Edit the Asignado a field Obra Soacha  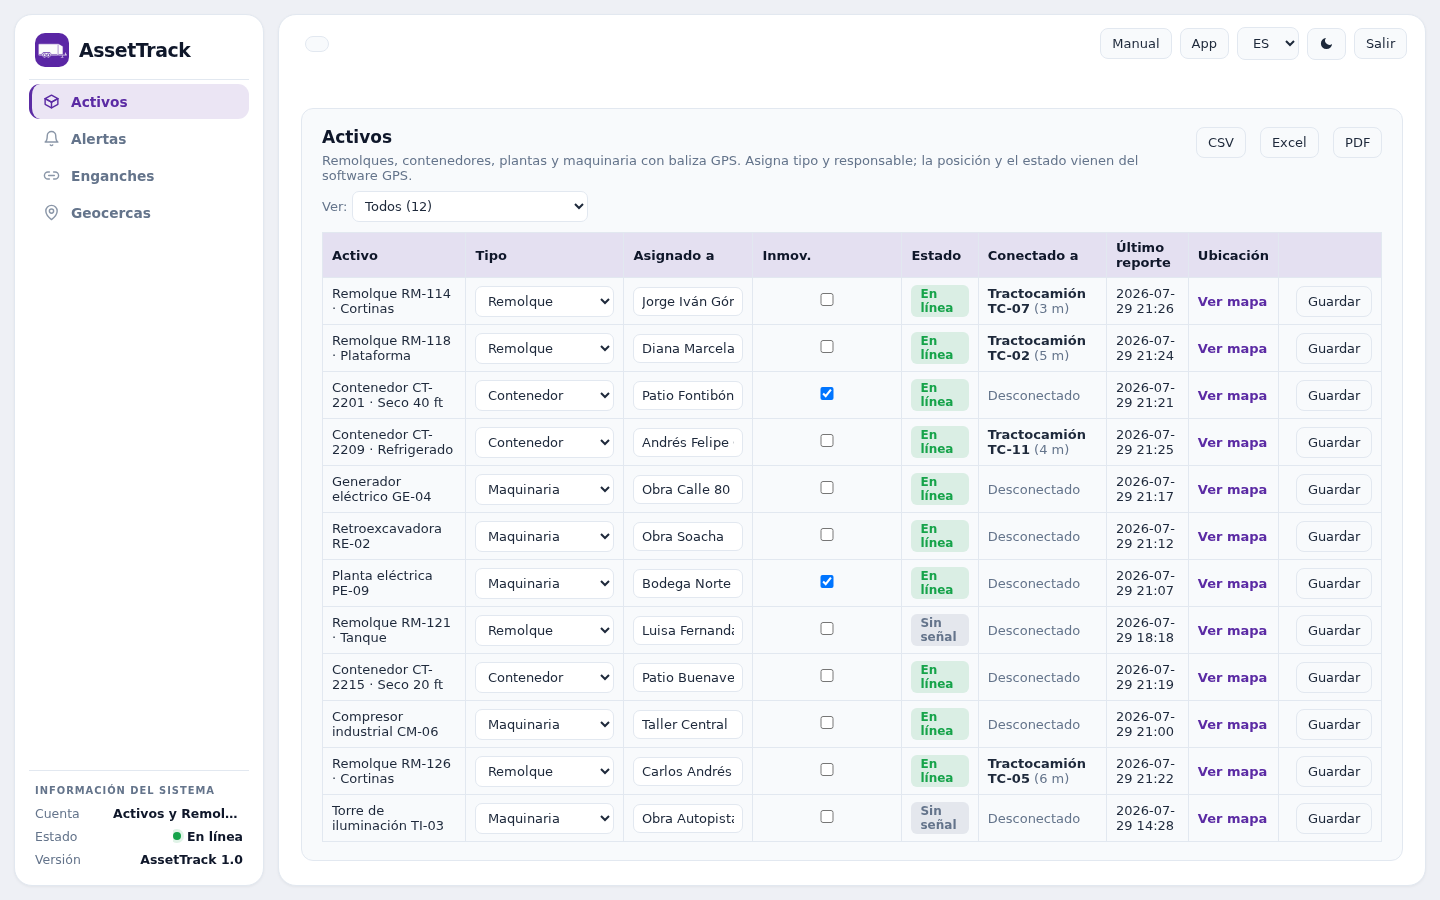click(688, 537)
